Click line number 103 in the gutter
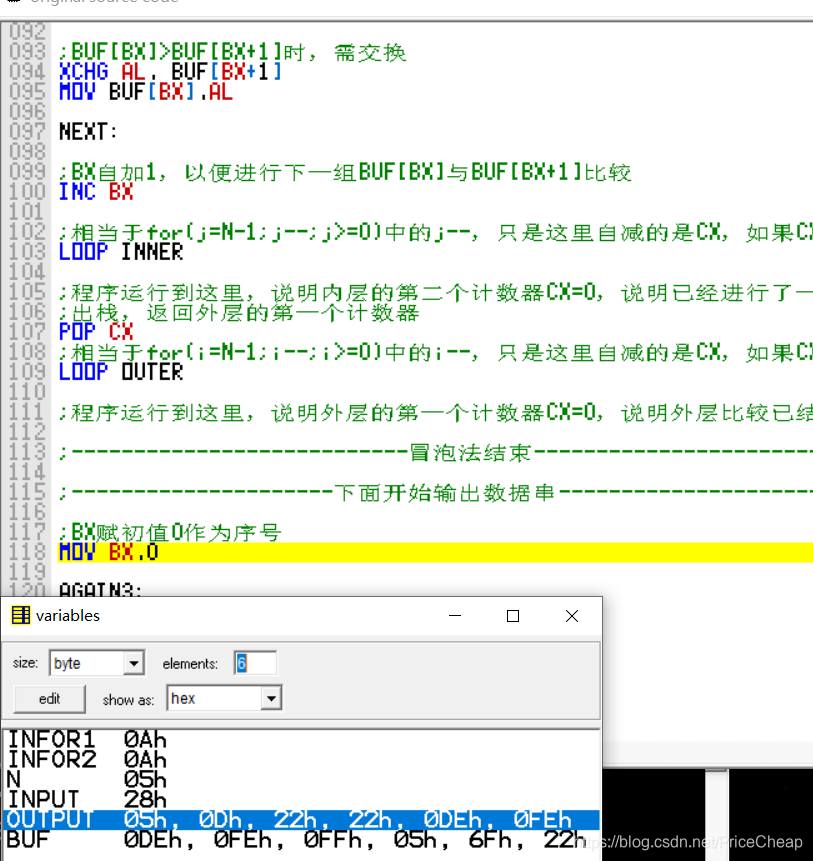The width and height of the screenshot is (813, 861). 27,252
